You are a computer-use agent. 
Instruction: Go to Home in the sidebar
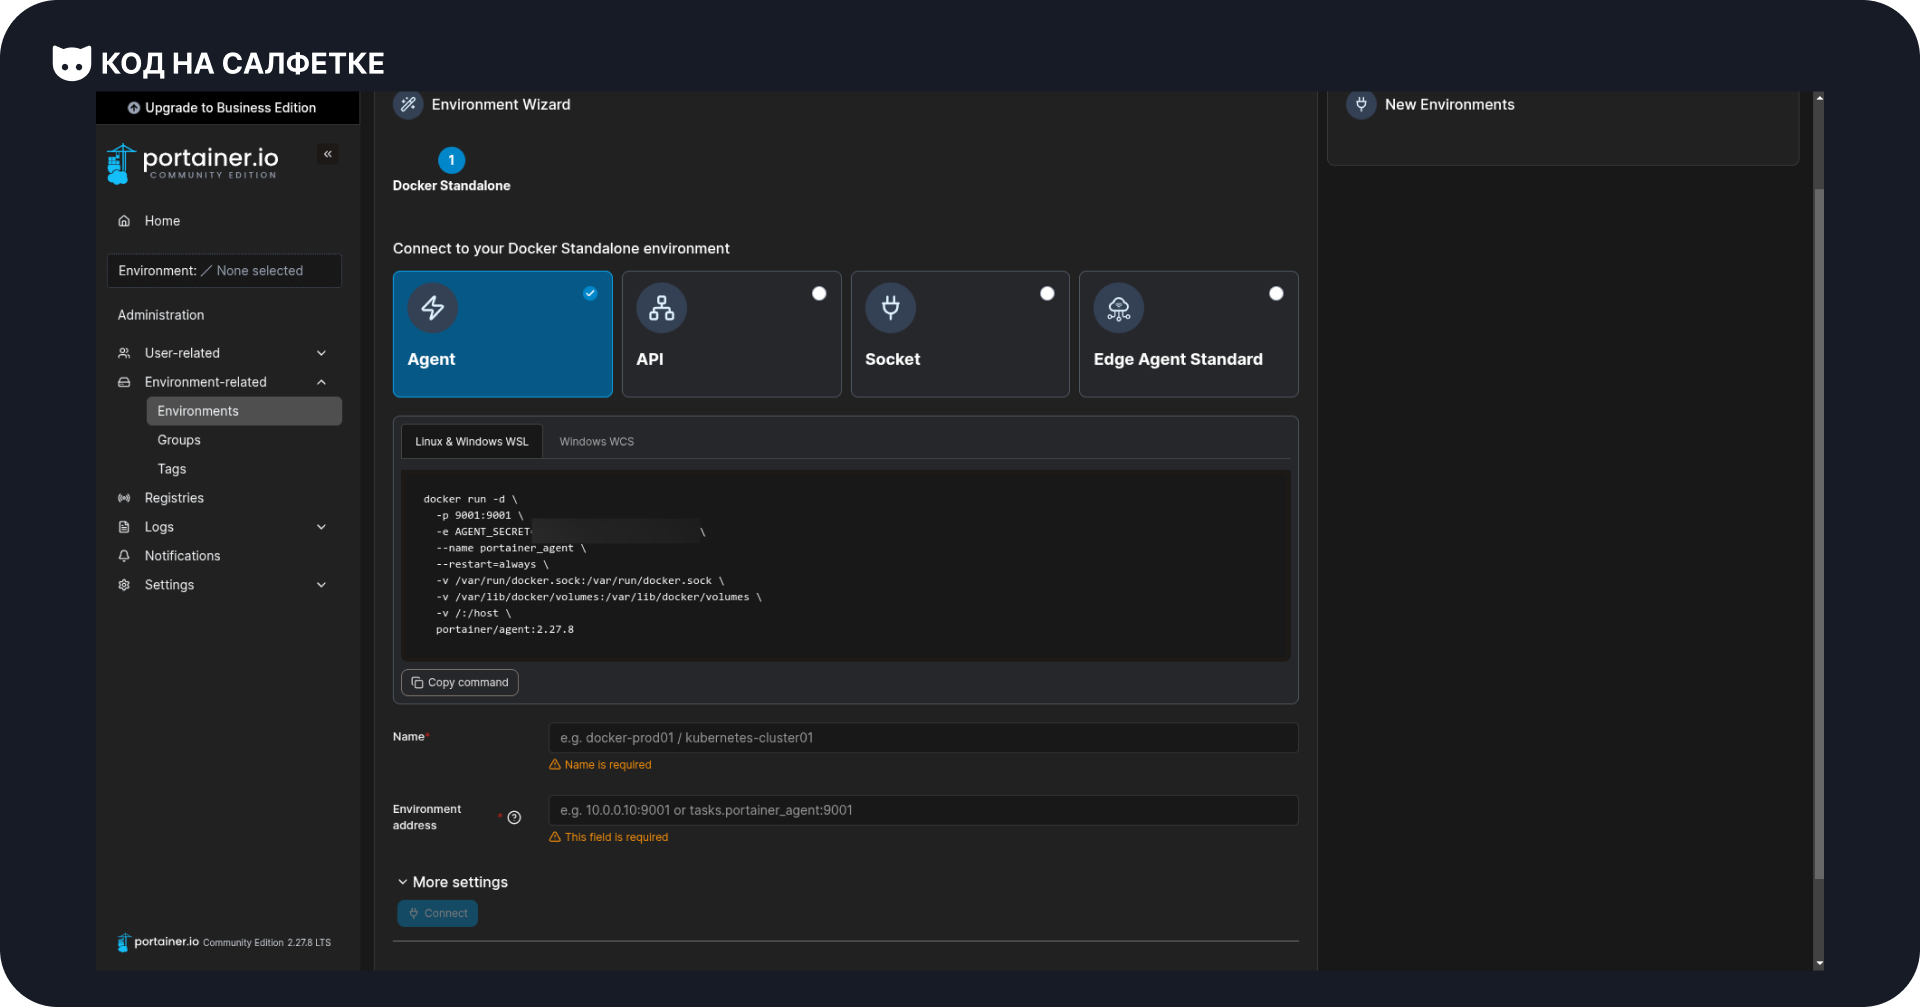(162, 221)
